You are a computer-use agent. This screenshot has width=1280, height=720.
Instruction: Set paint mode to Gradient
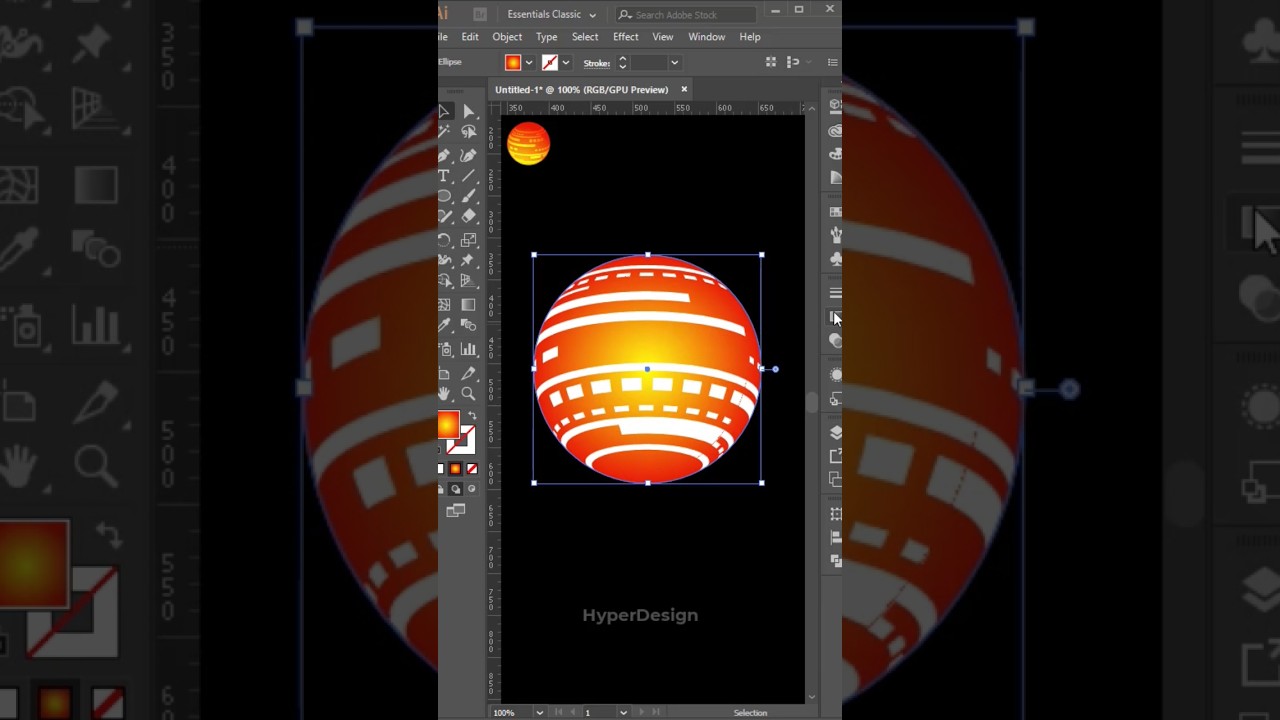click(x=456, y=469)
